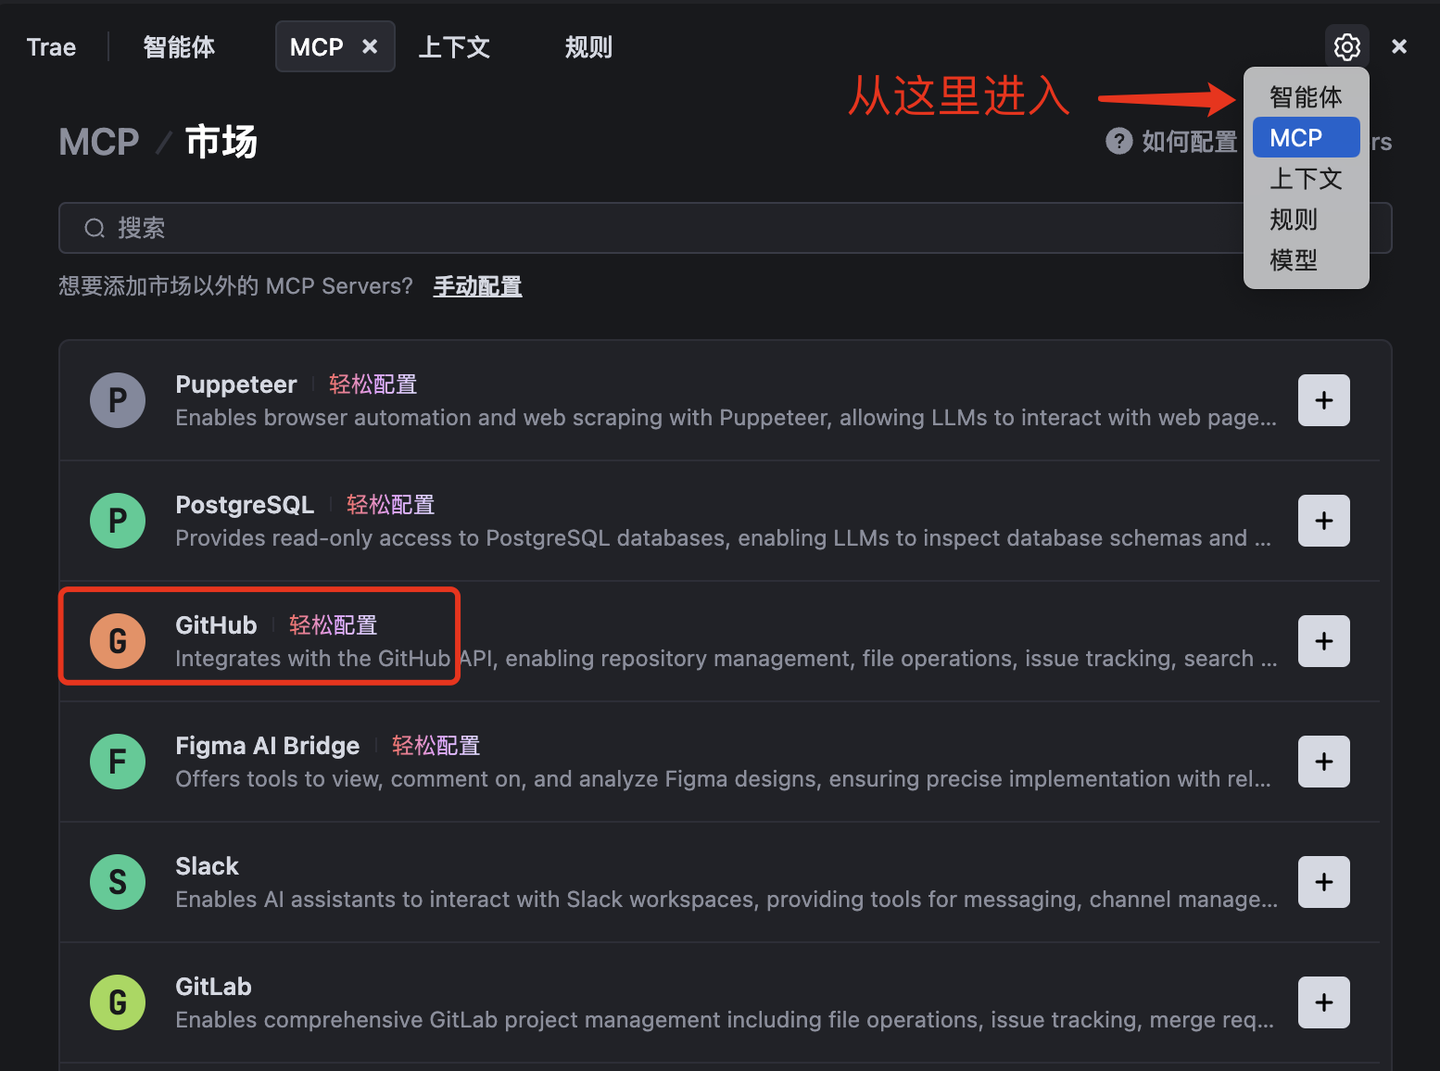Screen dimensions: 1440x1071
Task: Click the PostgreSQL server icon
Action: [117, 520]
